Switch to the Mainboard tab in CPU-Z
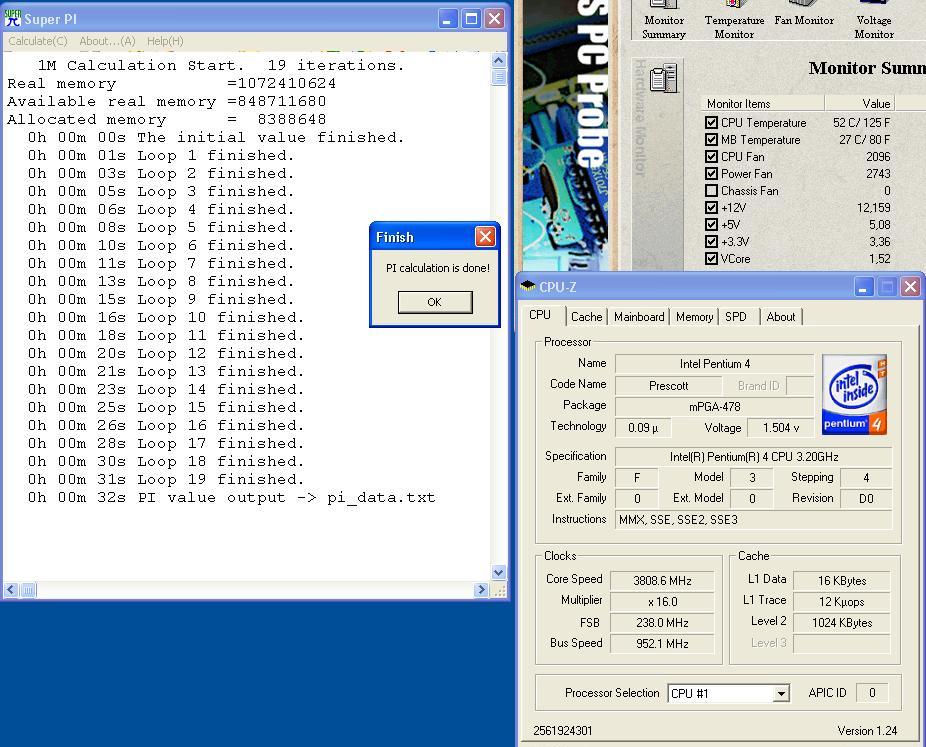 [x=639, y=317]
